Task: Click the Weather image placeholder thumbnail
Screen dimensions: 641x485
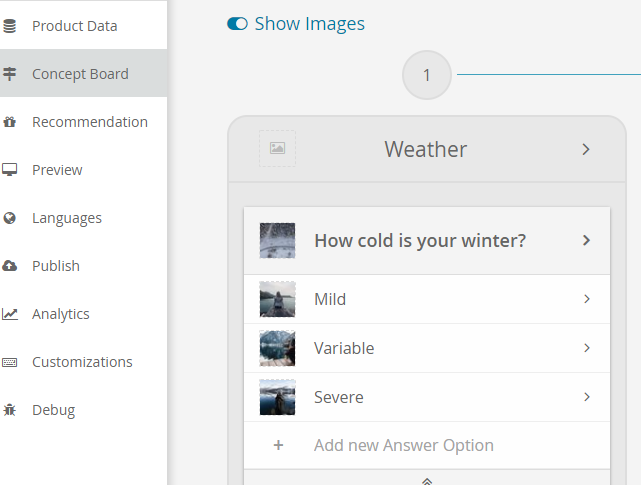Action: pyautogui.click(x=277, y=149)
